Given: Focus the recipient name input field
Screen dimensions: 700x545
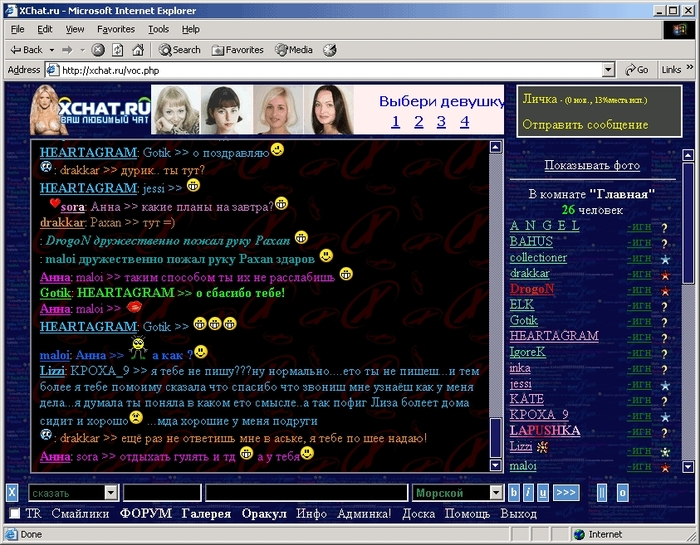Looking at the screenshot, I should (162, 493).
